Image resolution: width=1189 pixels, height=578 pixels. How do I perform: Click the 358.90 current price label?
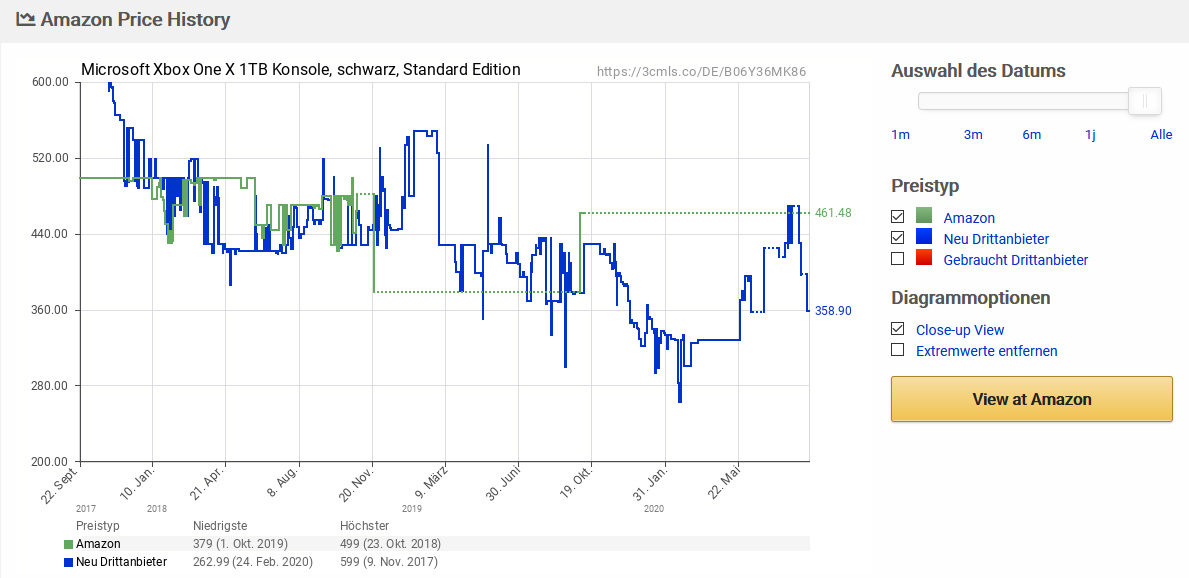[833, 310]
